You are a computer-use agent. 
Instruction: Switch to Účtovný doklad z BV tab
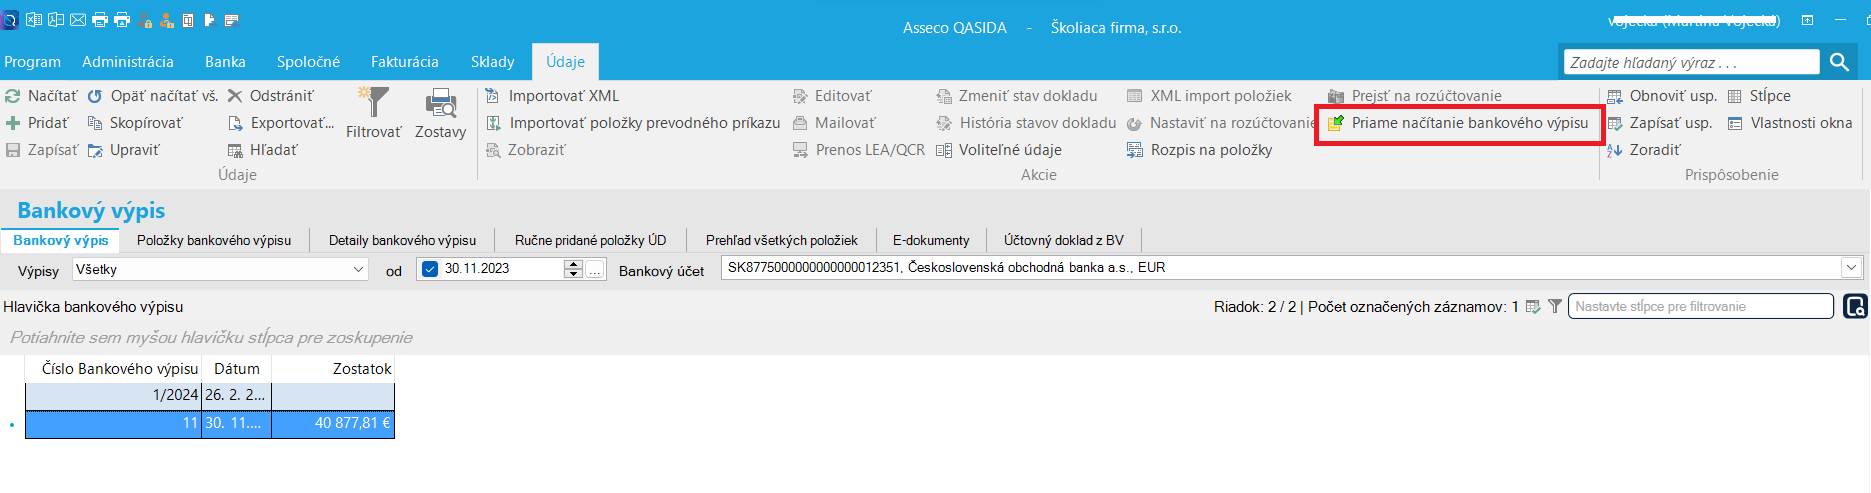coord(1063,240)
